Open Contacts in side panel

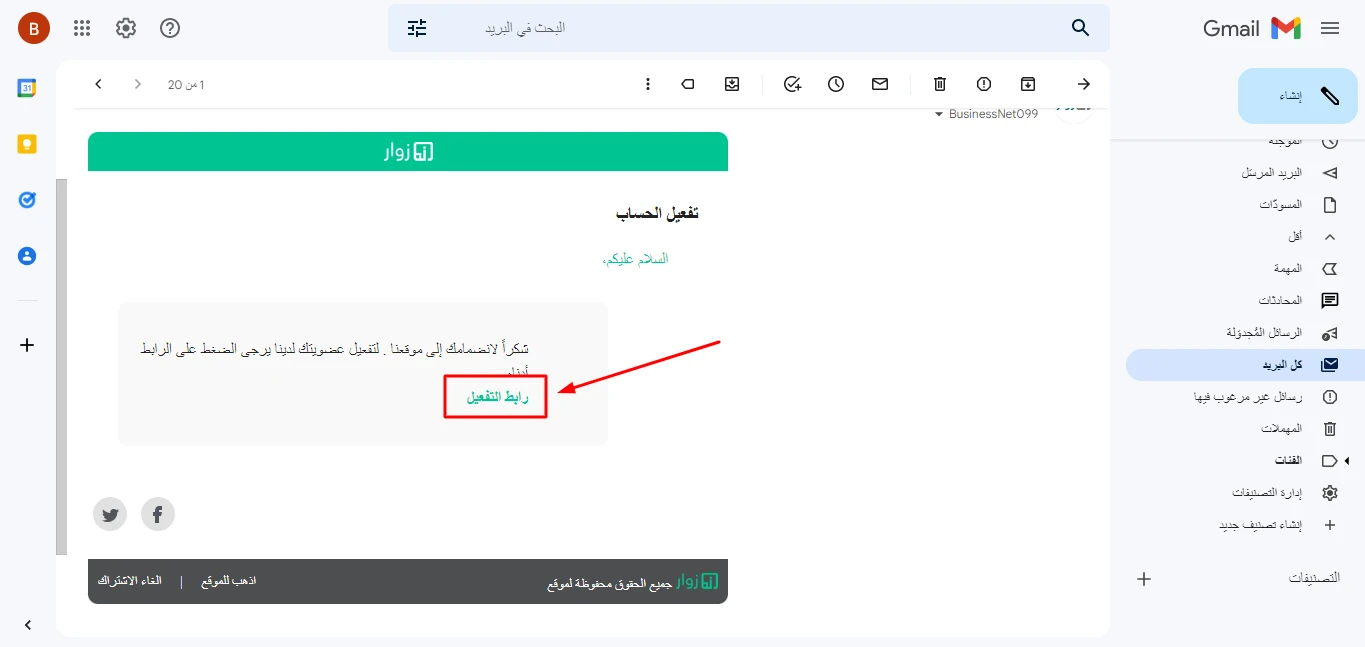click(27, 256)
